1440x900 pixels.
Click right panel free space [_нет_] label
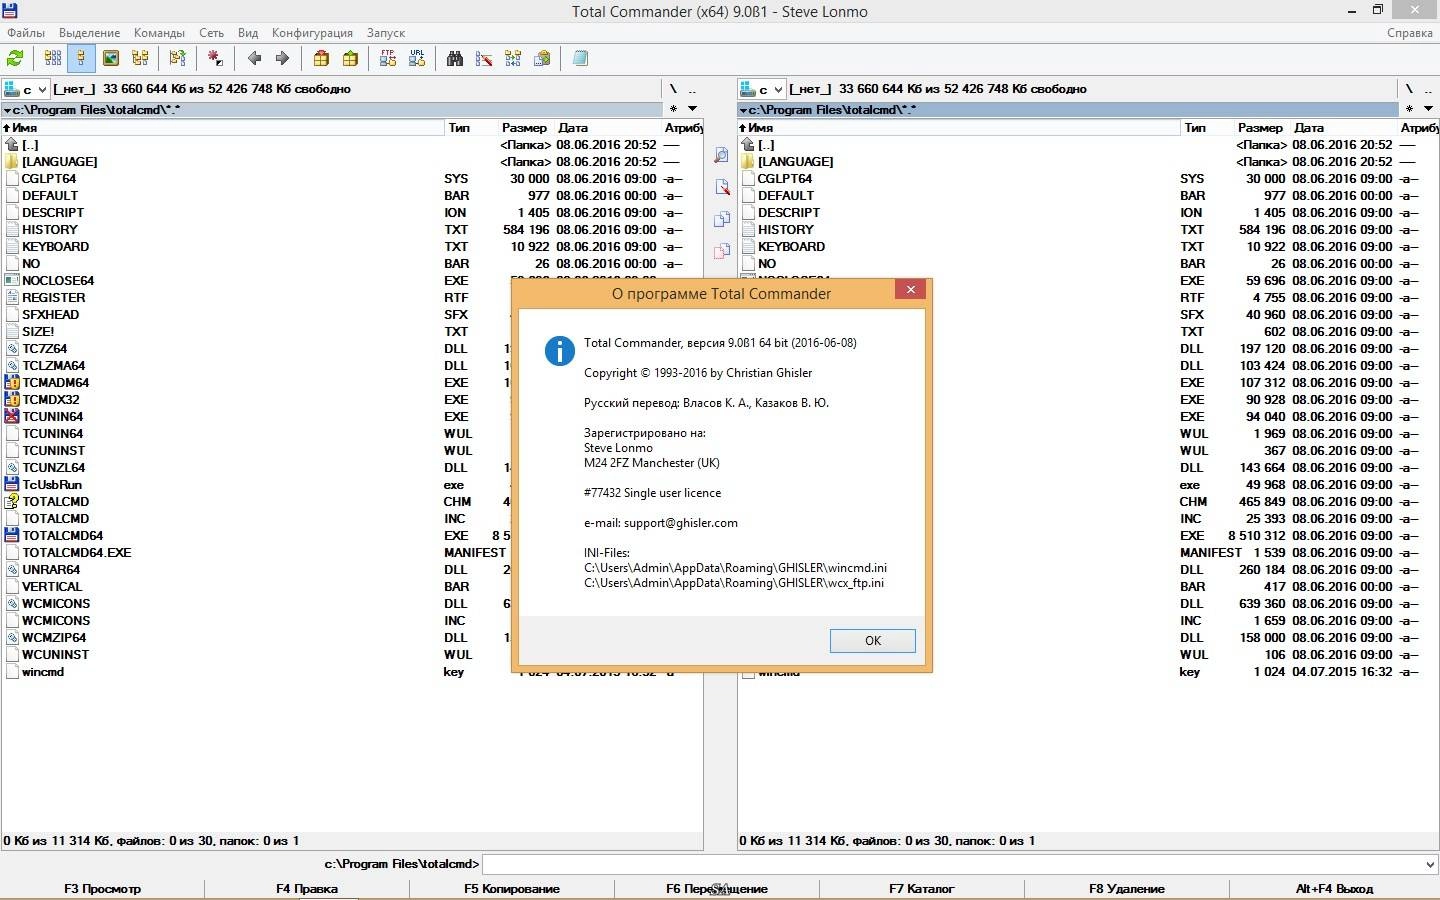pos(810,89)
